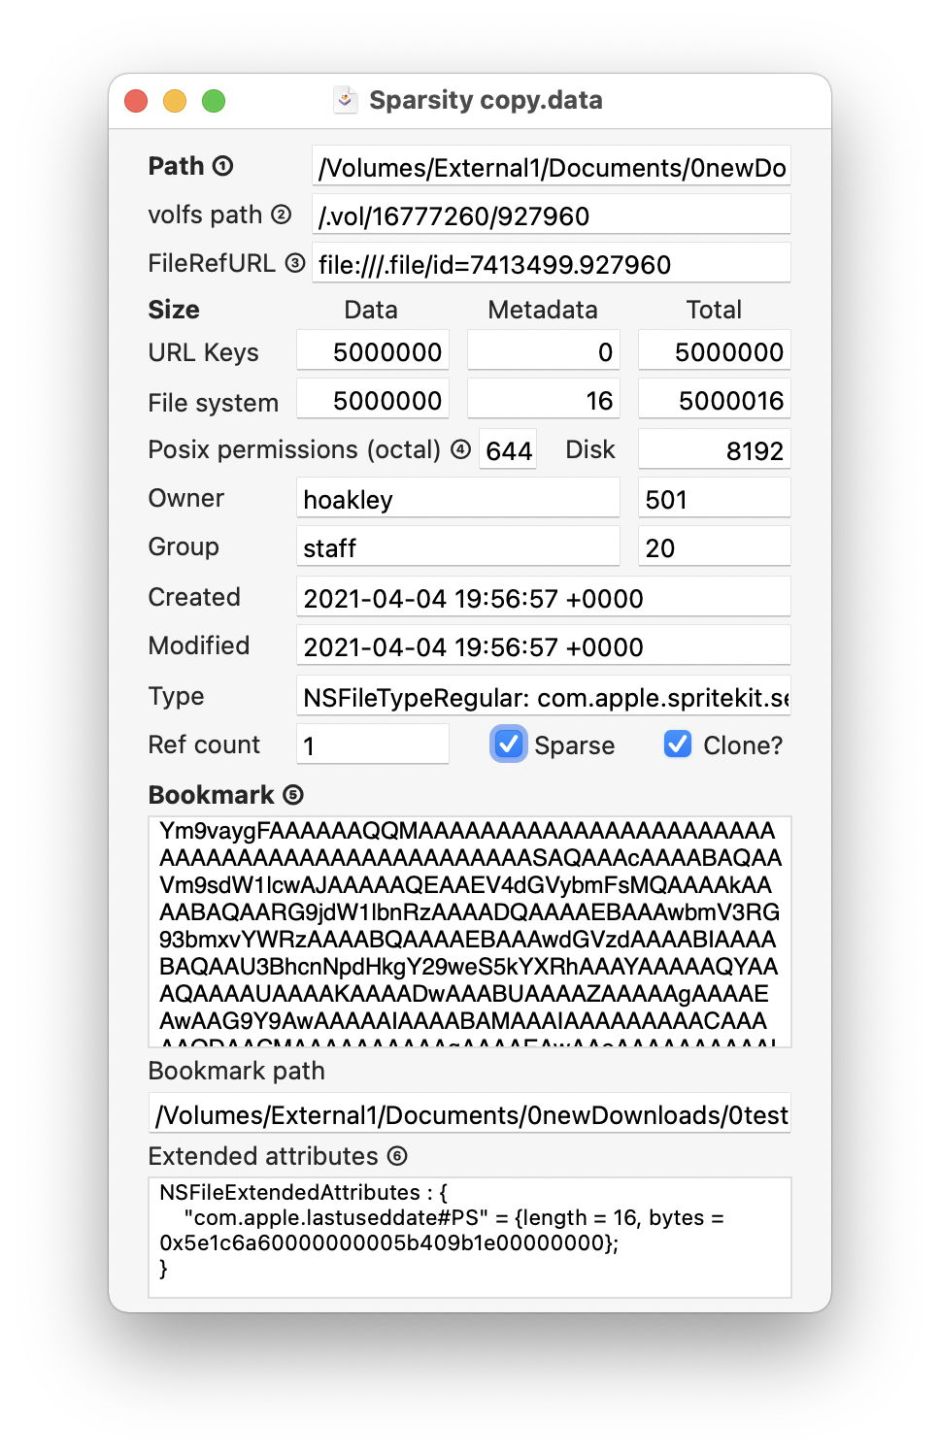940x1456 pixels.
Task: Uncheck the Clone? checkbox
Action: pos(678,745)
